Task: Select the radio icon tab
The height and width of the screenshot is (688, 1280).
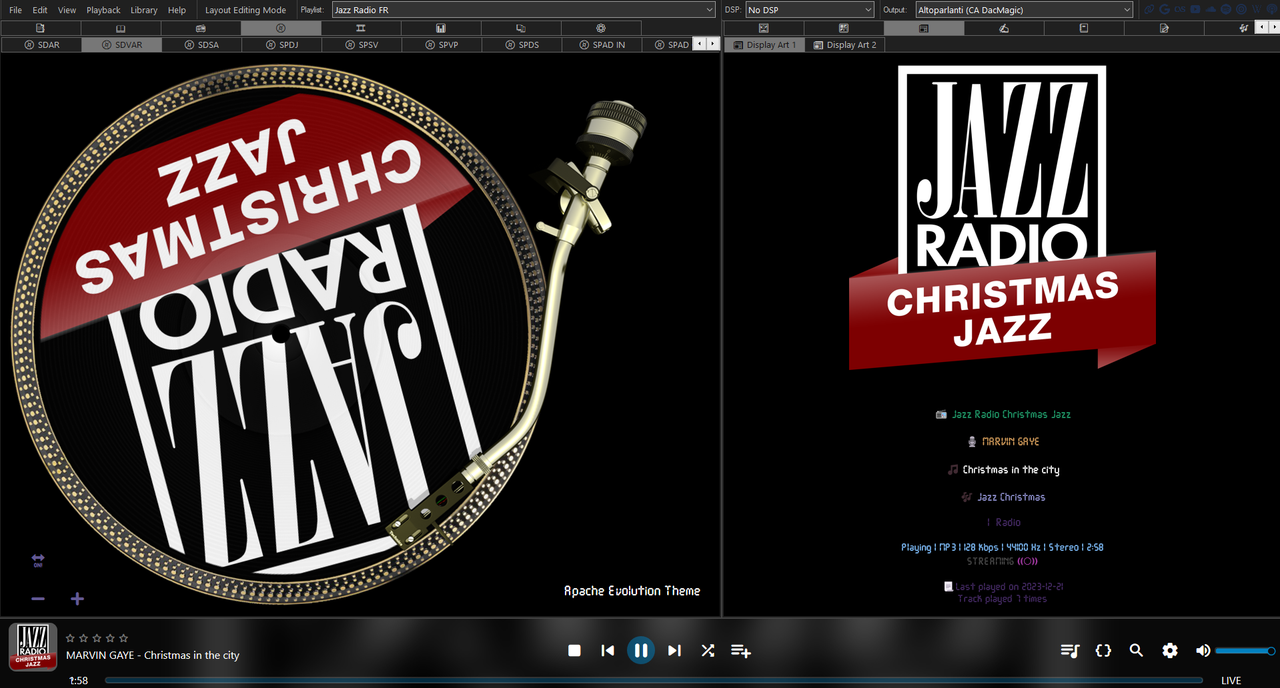Action: [200, 28]
